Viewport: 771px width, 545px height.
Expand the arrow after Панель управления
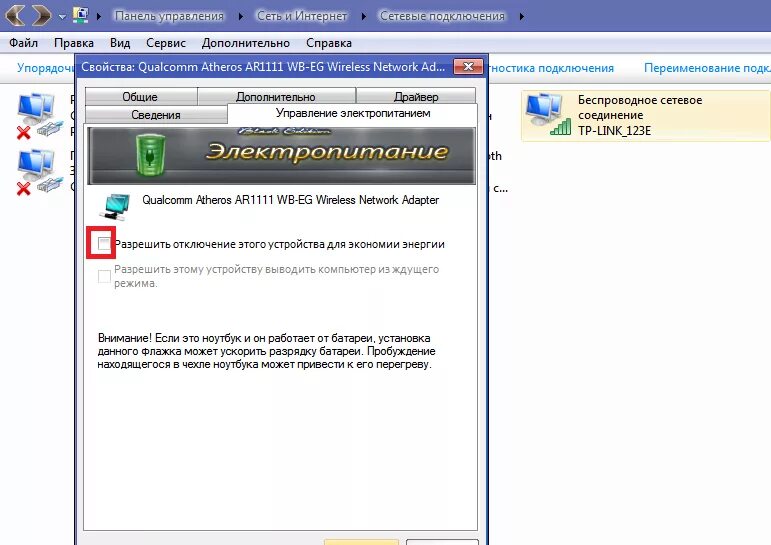[x=240, y=16]
